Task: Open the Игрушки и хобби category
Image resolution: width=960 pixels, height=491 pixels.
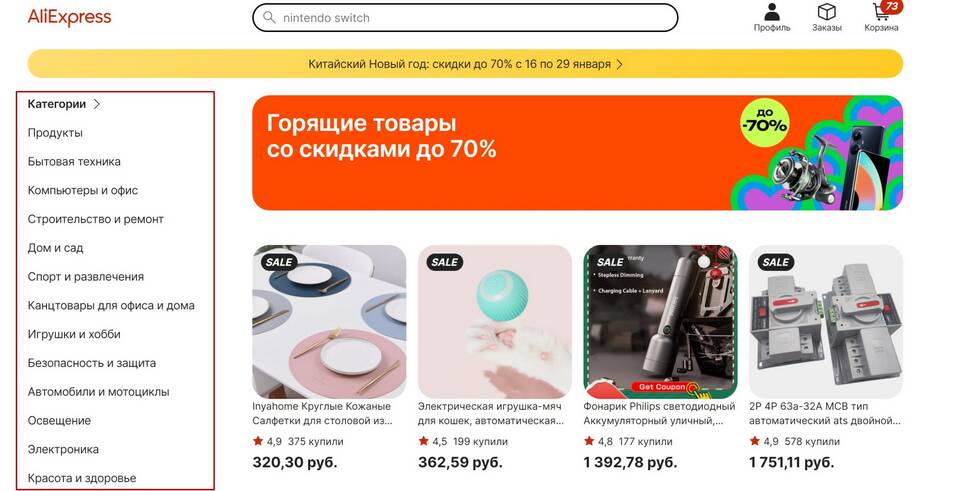Action: point(74,334)
